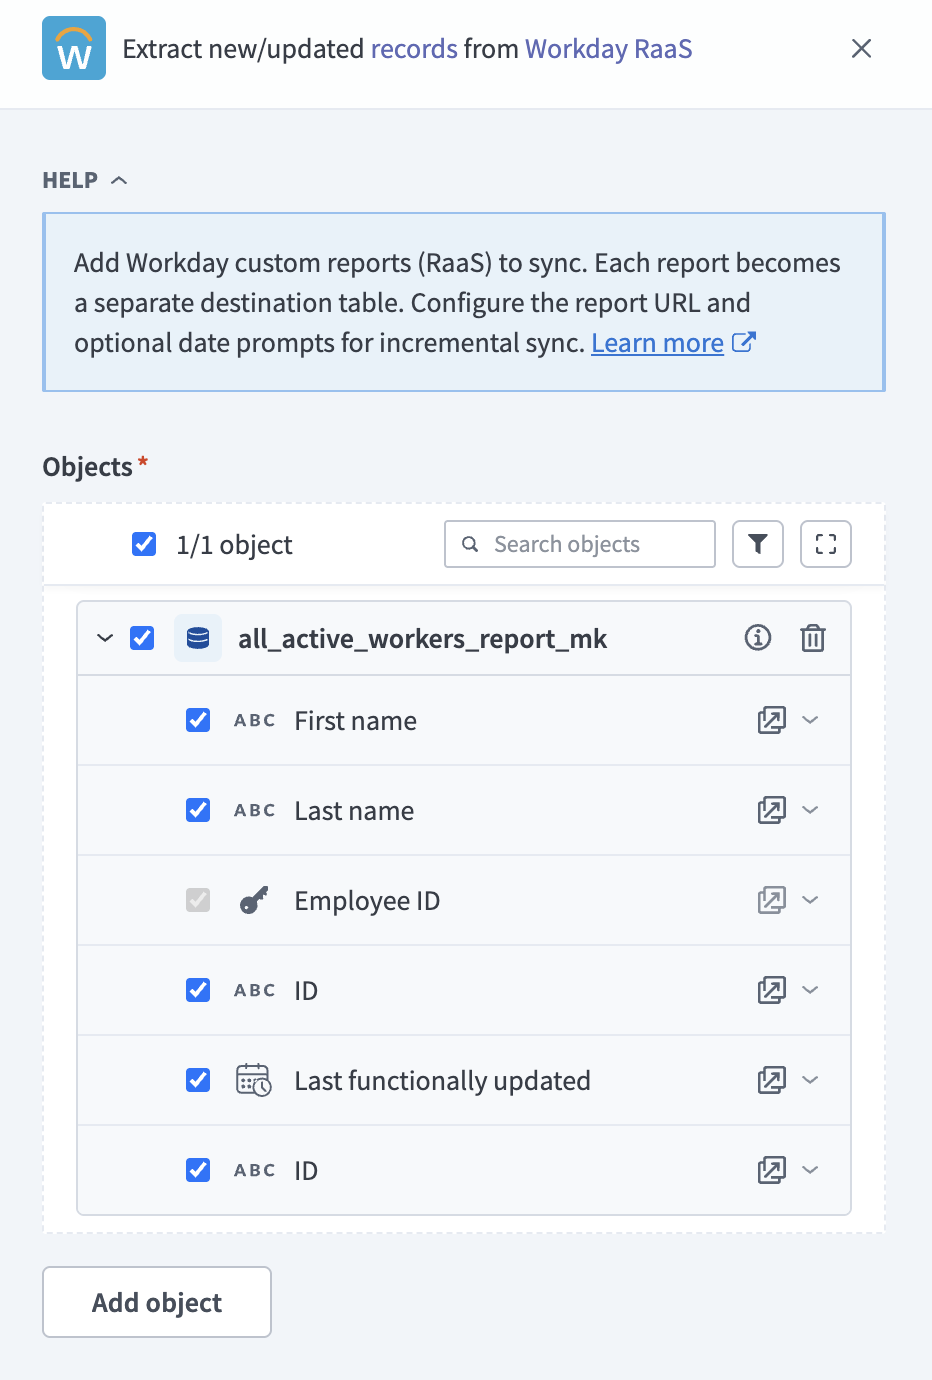The width and height of the screenshot is (932, 1380).
Task: Expand the First name field options
Action: coord(811,720)
